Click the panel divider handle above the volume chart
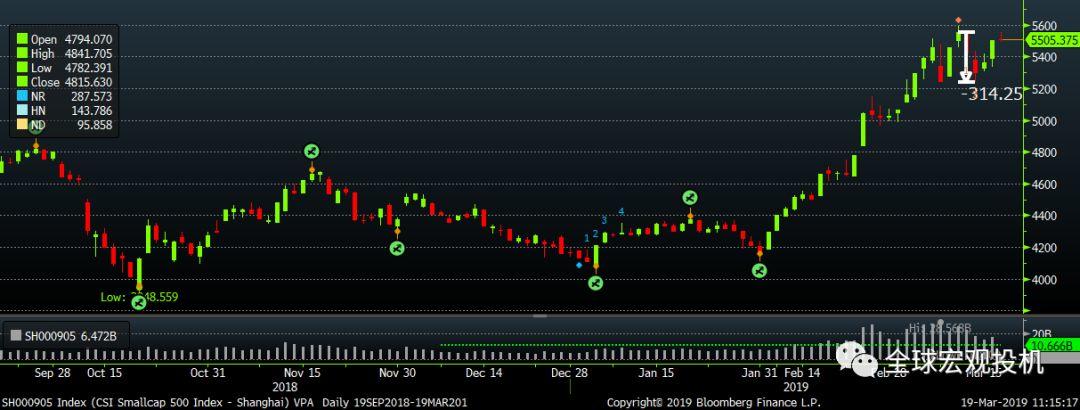The height and width of the screenshot is (410, 1080). 540,316
